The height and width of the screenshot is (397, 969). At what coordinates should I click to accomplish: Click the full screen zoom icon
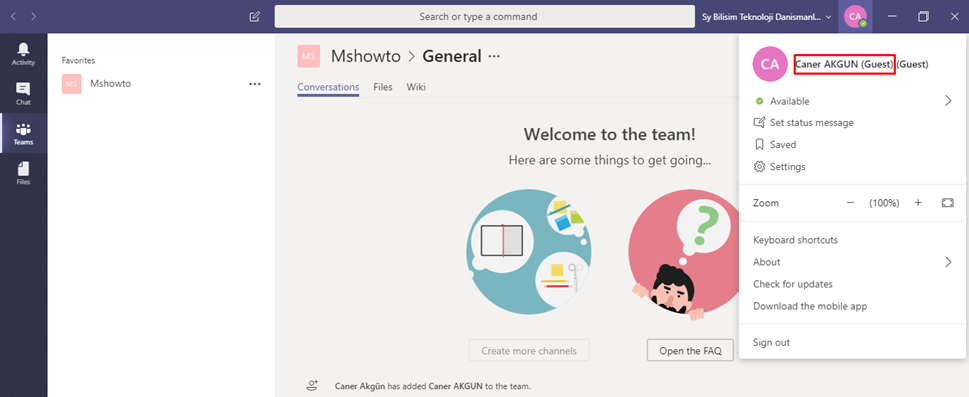coord(948,203)
